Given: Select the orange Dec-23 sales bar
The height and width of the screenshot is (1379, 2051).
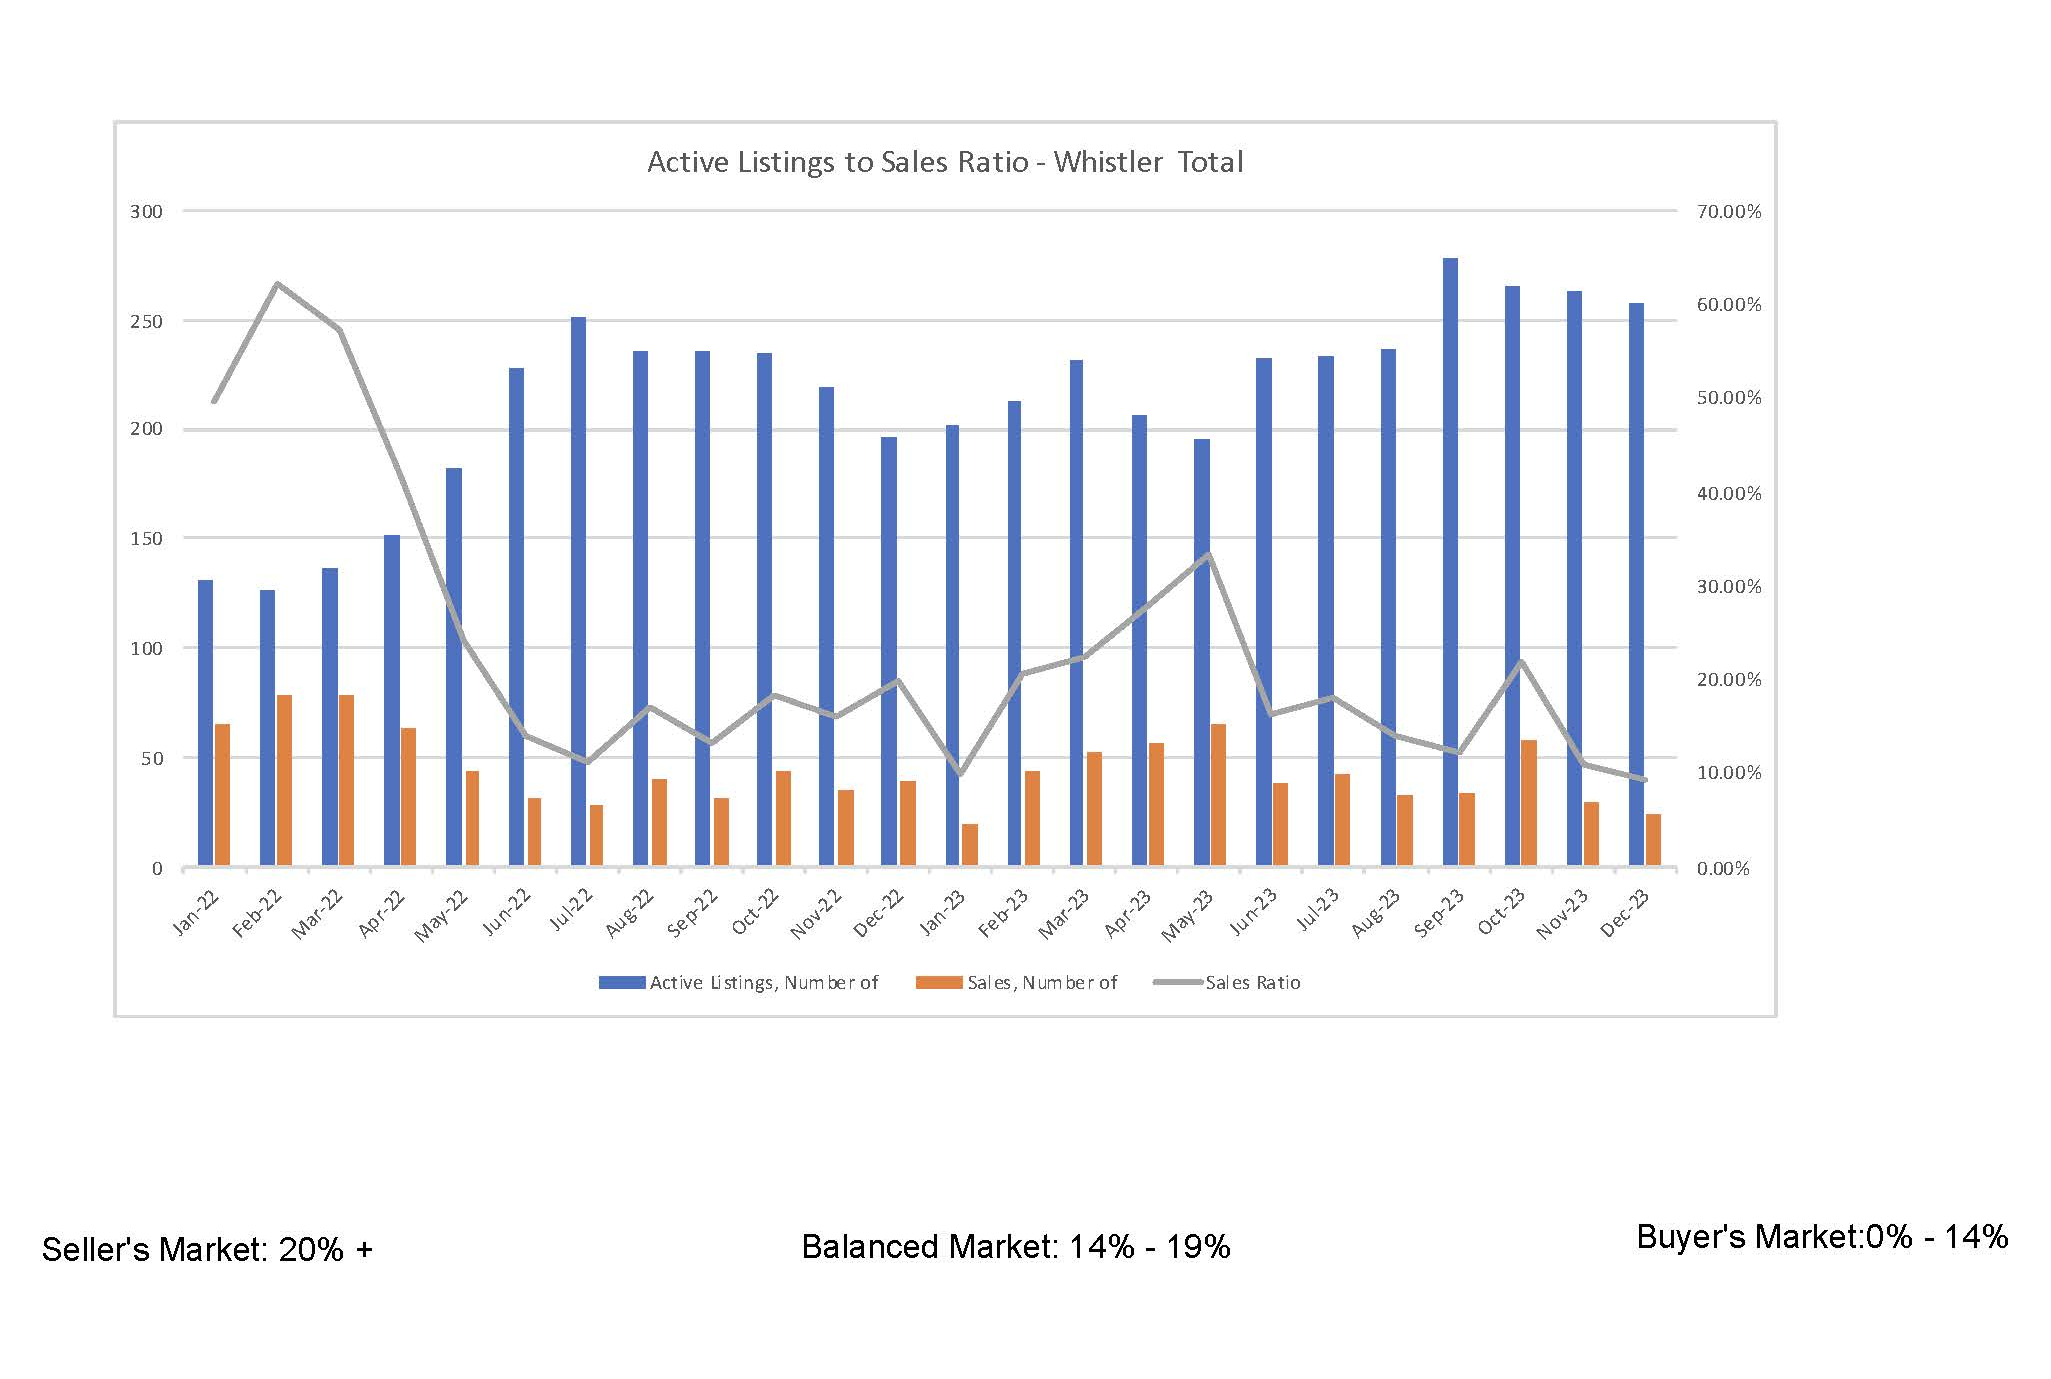Looking at the screenshot, I should click(x=1653, y=840).
